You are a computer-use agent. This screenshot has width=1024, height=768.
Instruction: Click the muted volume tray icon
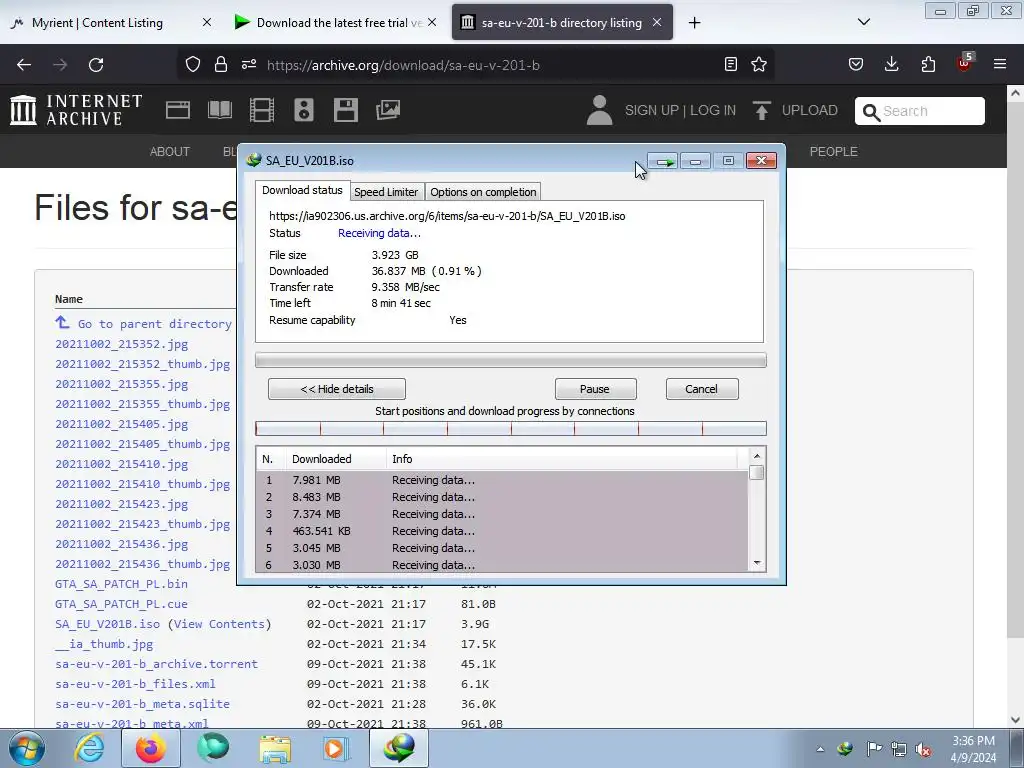click(923, 750)
